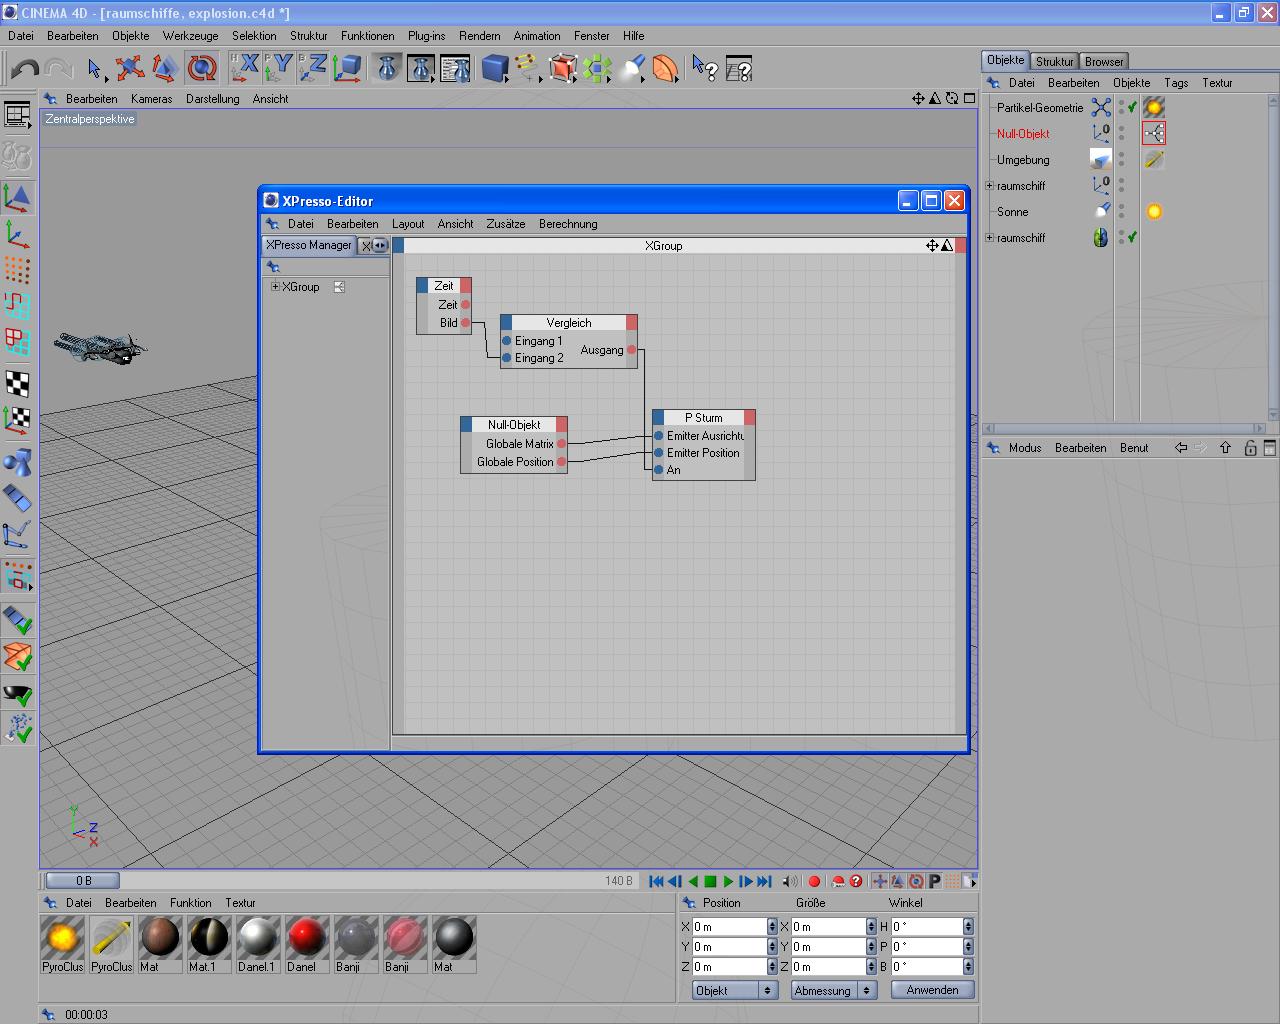The width and height of the screenshot is (1280, 1024).
Task: Click the Anwenden button
Action: tap(932, 990)
